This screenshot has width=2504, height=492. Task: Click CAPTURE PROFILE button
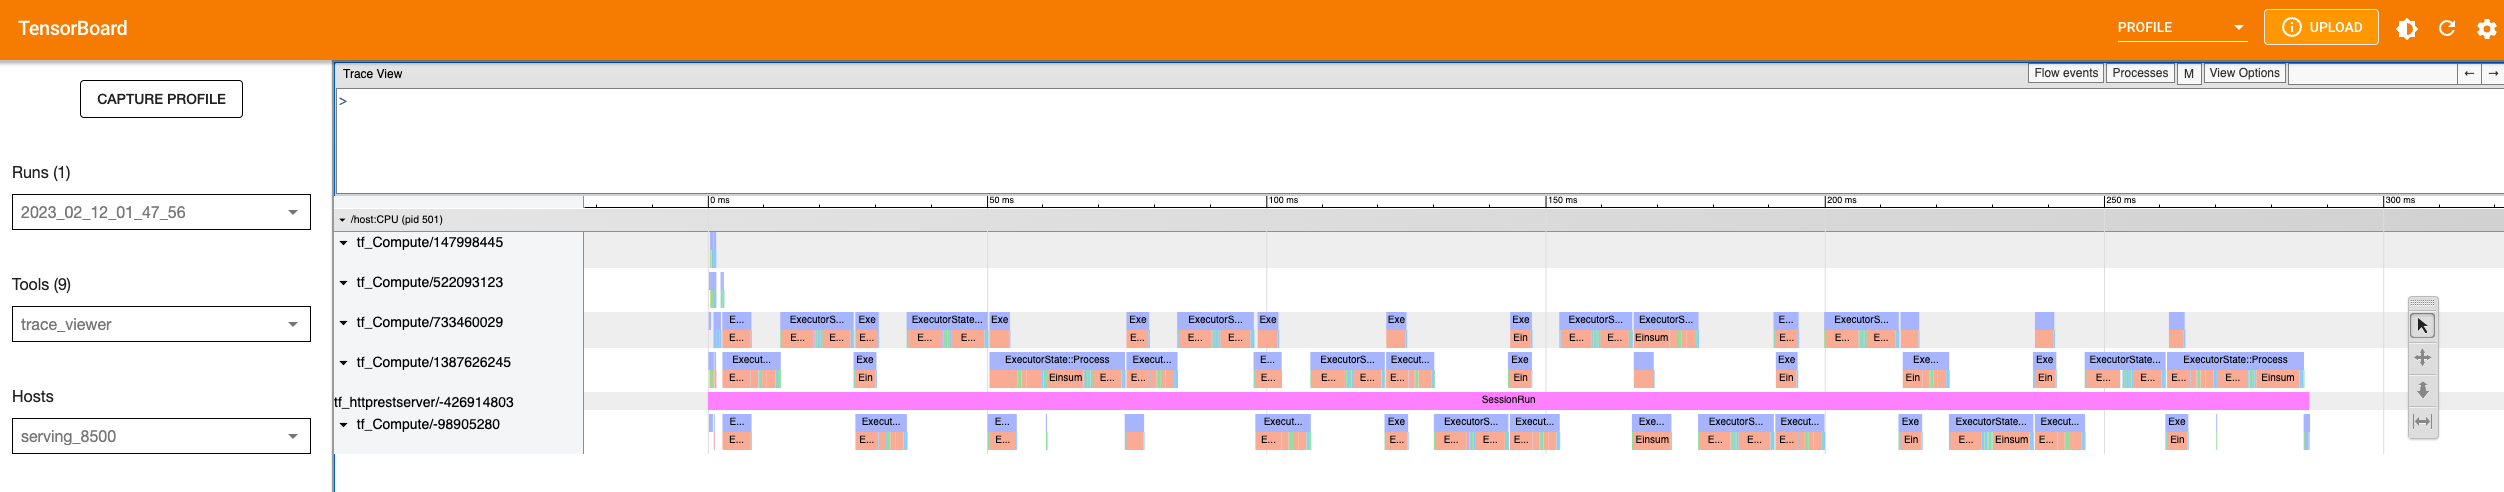(x=161, y=99)
